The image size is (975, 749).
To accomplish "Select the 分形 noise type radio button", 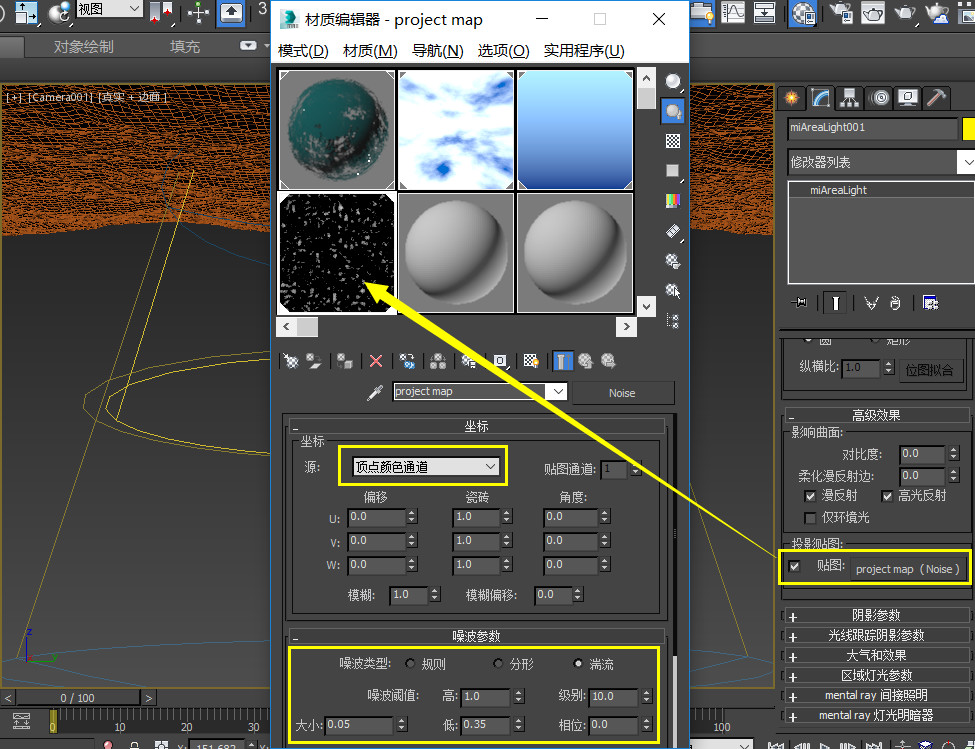I will tap(498, 663).
